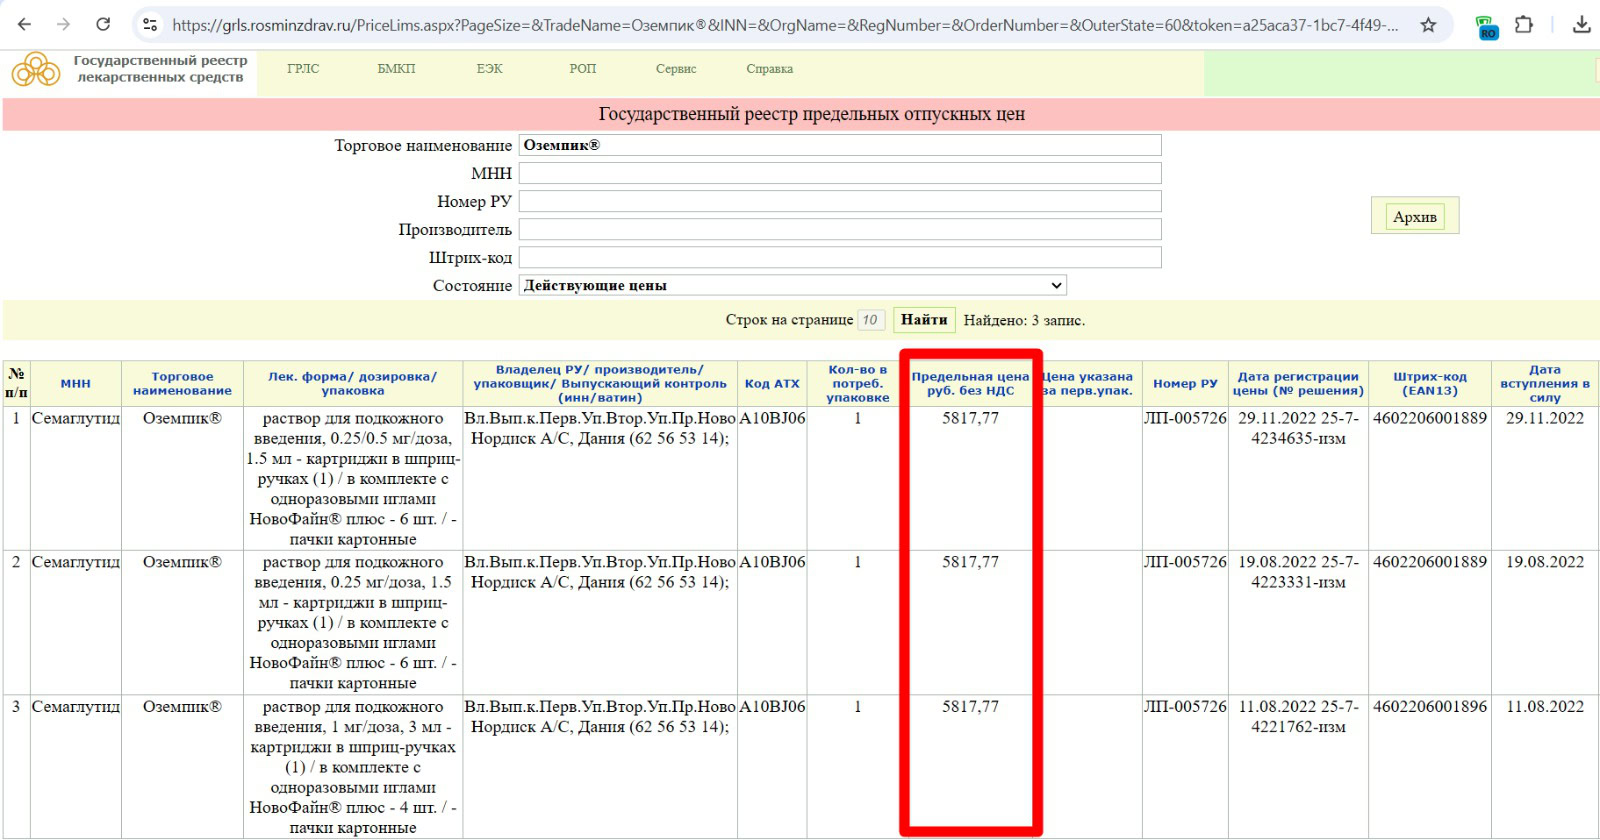Click A10BJ06 code in row 3
1600x840 pixels.
(772, 706)
